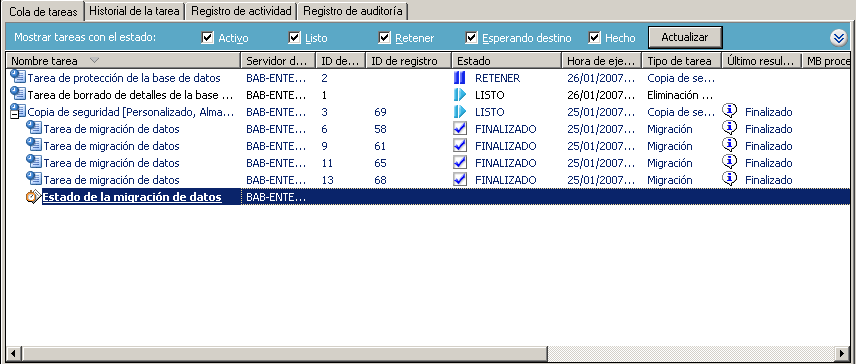Click the RETENER pause status icon
This screenshot has height=364, width=856.
click(460, 77)
